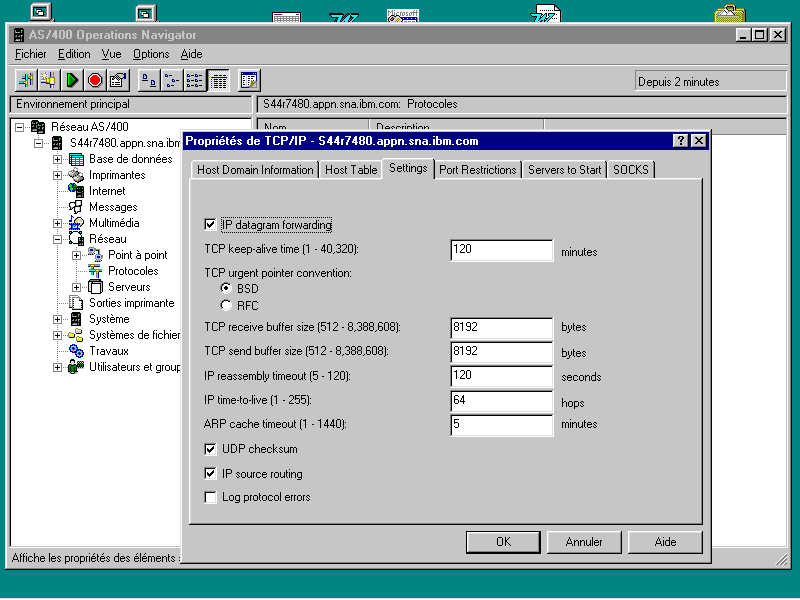Collapse the Réseau AS/400 root node
Viewport: 800px width, 600px height.
pos(19,127)
